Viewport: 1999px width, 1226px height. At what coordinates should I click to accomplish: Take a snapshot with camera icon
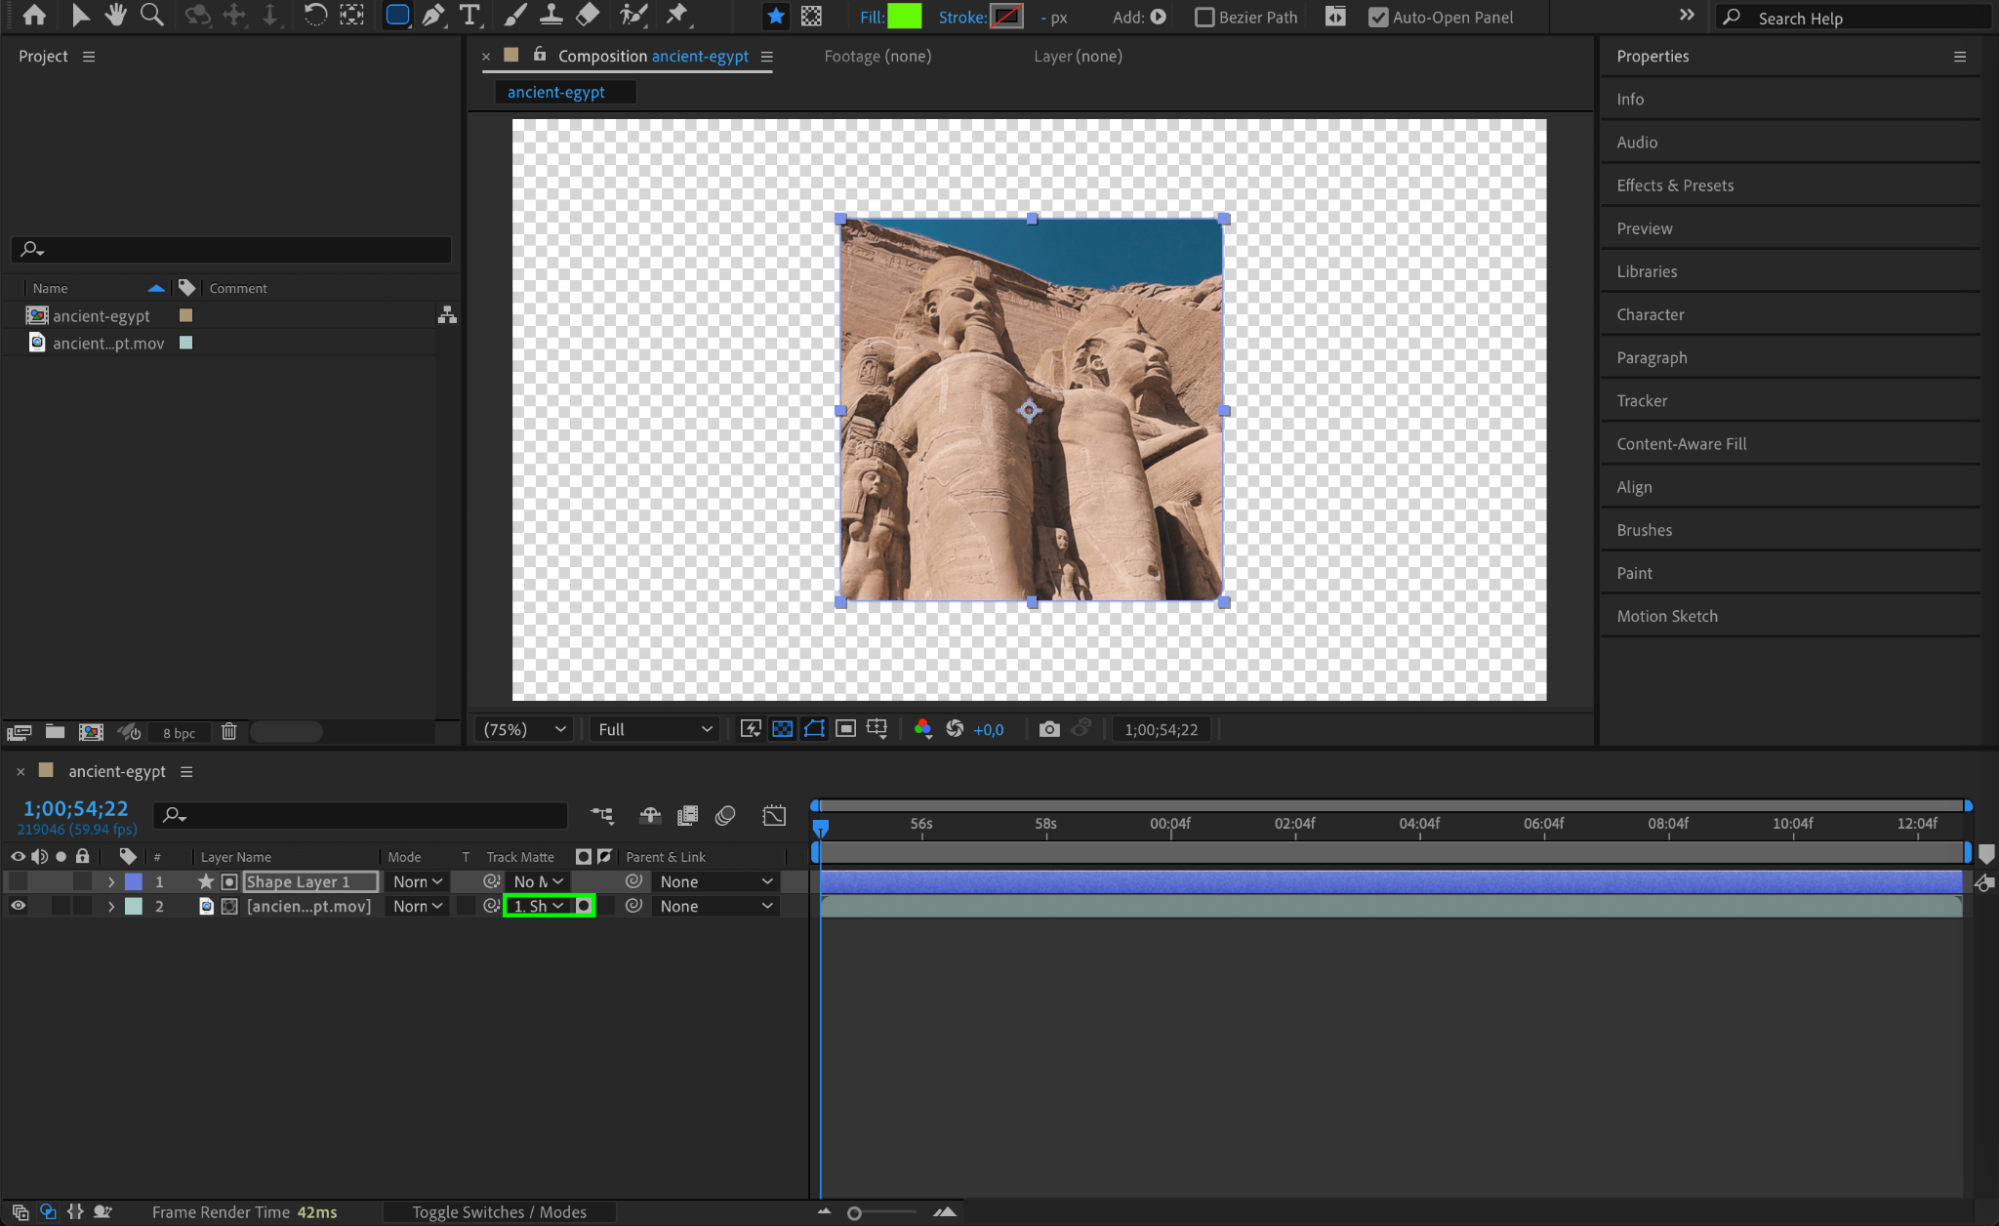pos(1048,729)
